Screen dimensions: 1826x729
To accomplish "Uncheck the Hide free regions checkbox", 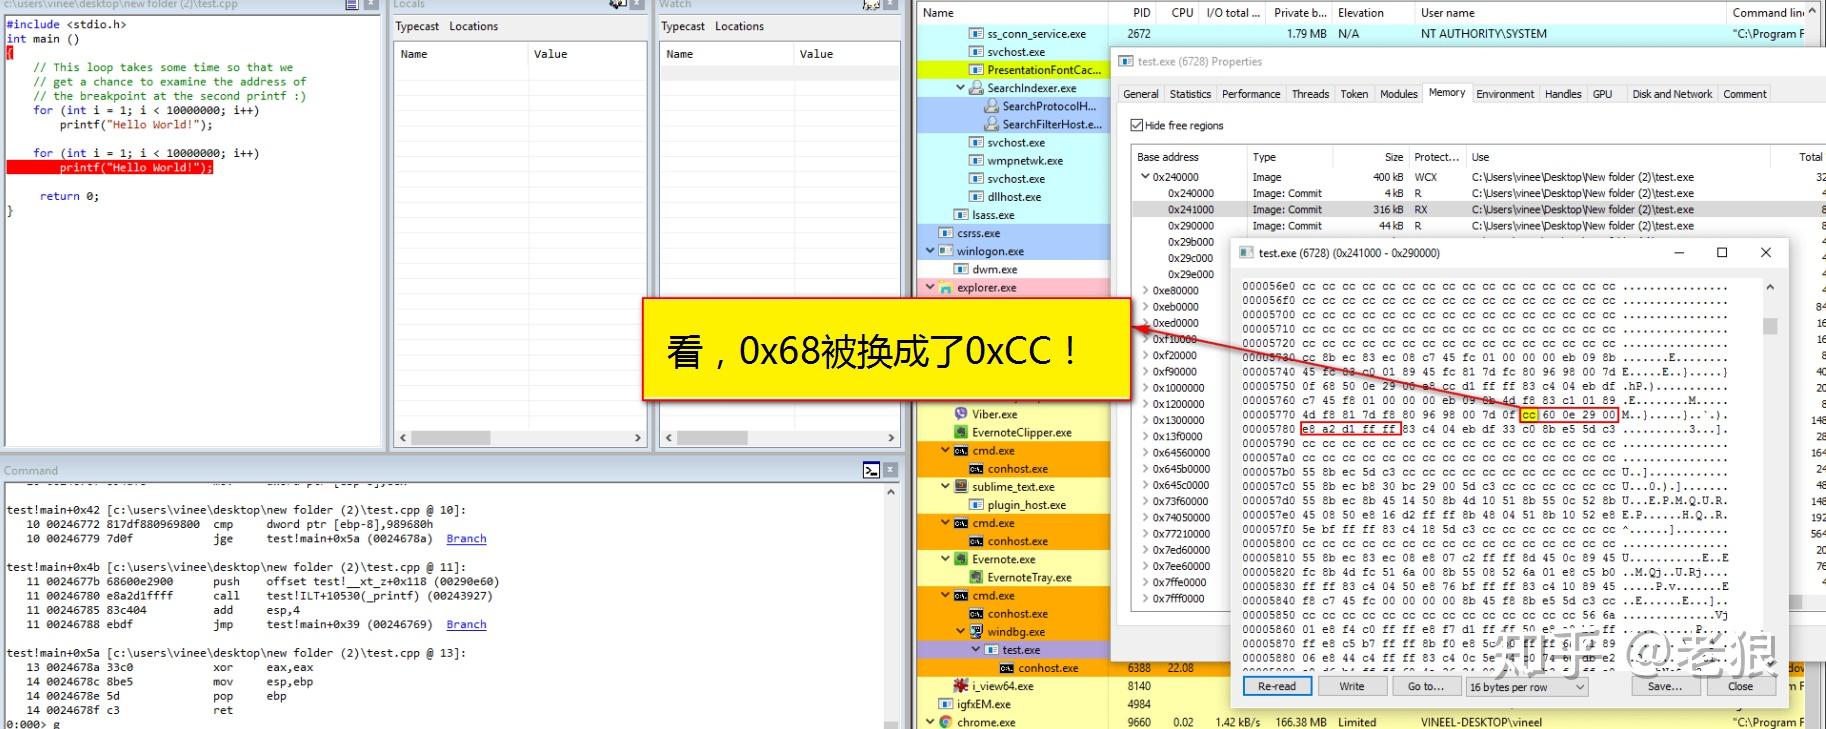I will coord(1136,125).
